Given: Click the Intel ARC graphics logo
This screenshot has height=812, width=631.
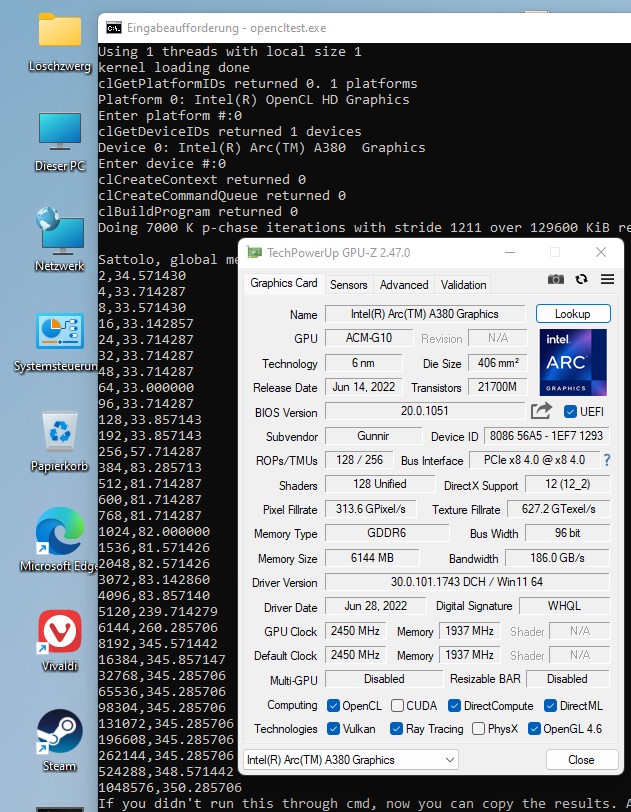Looking at the screenshot, I should click(x=572, y=362).
